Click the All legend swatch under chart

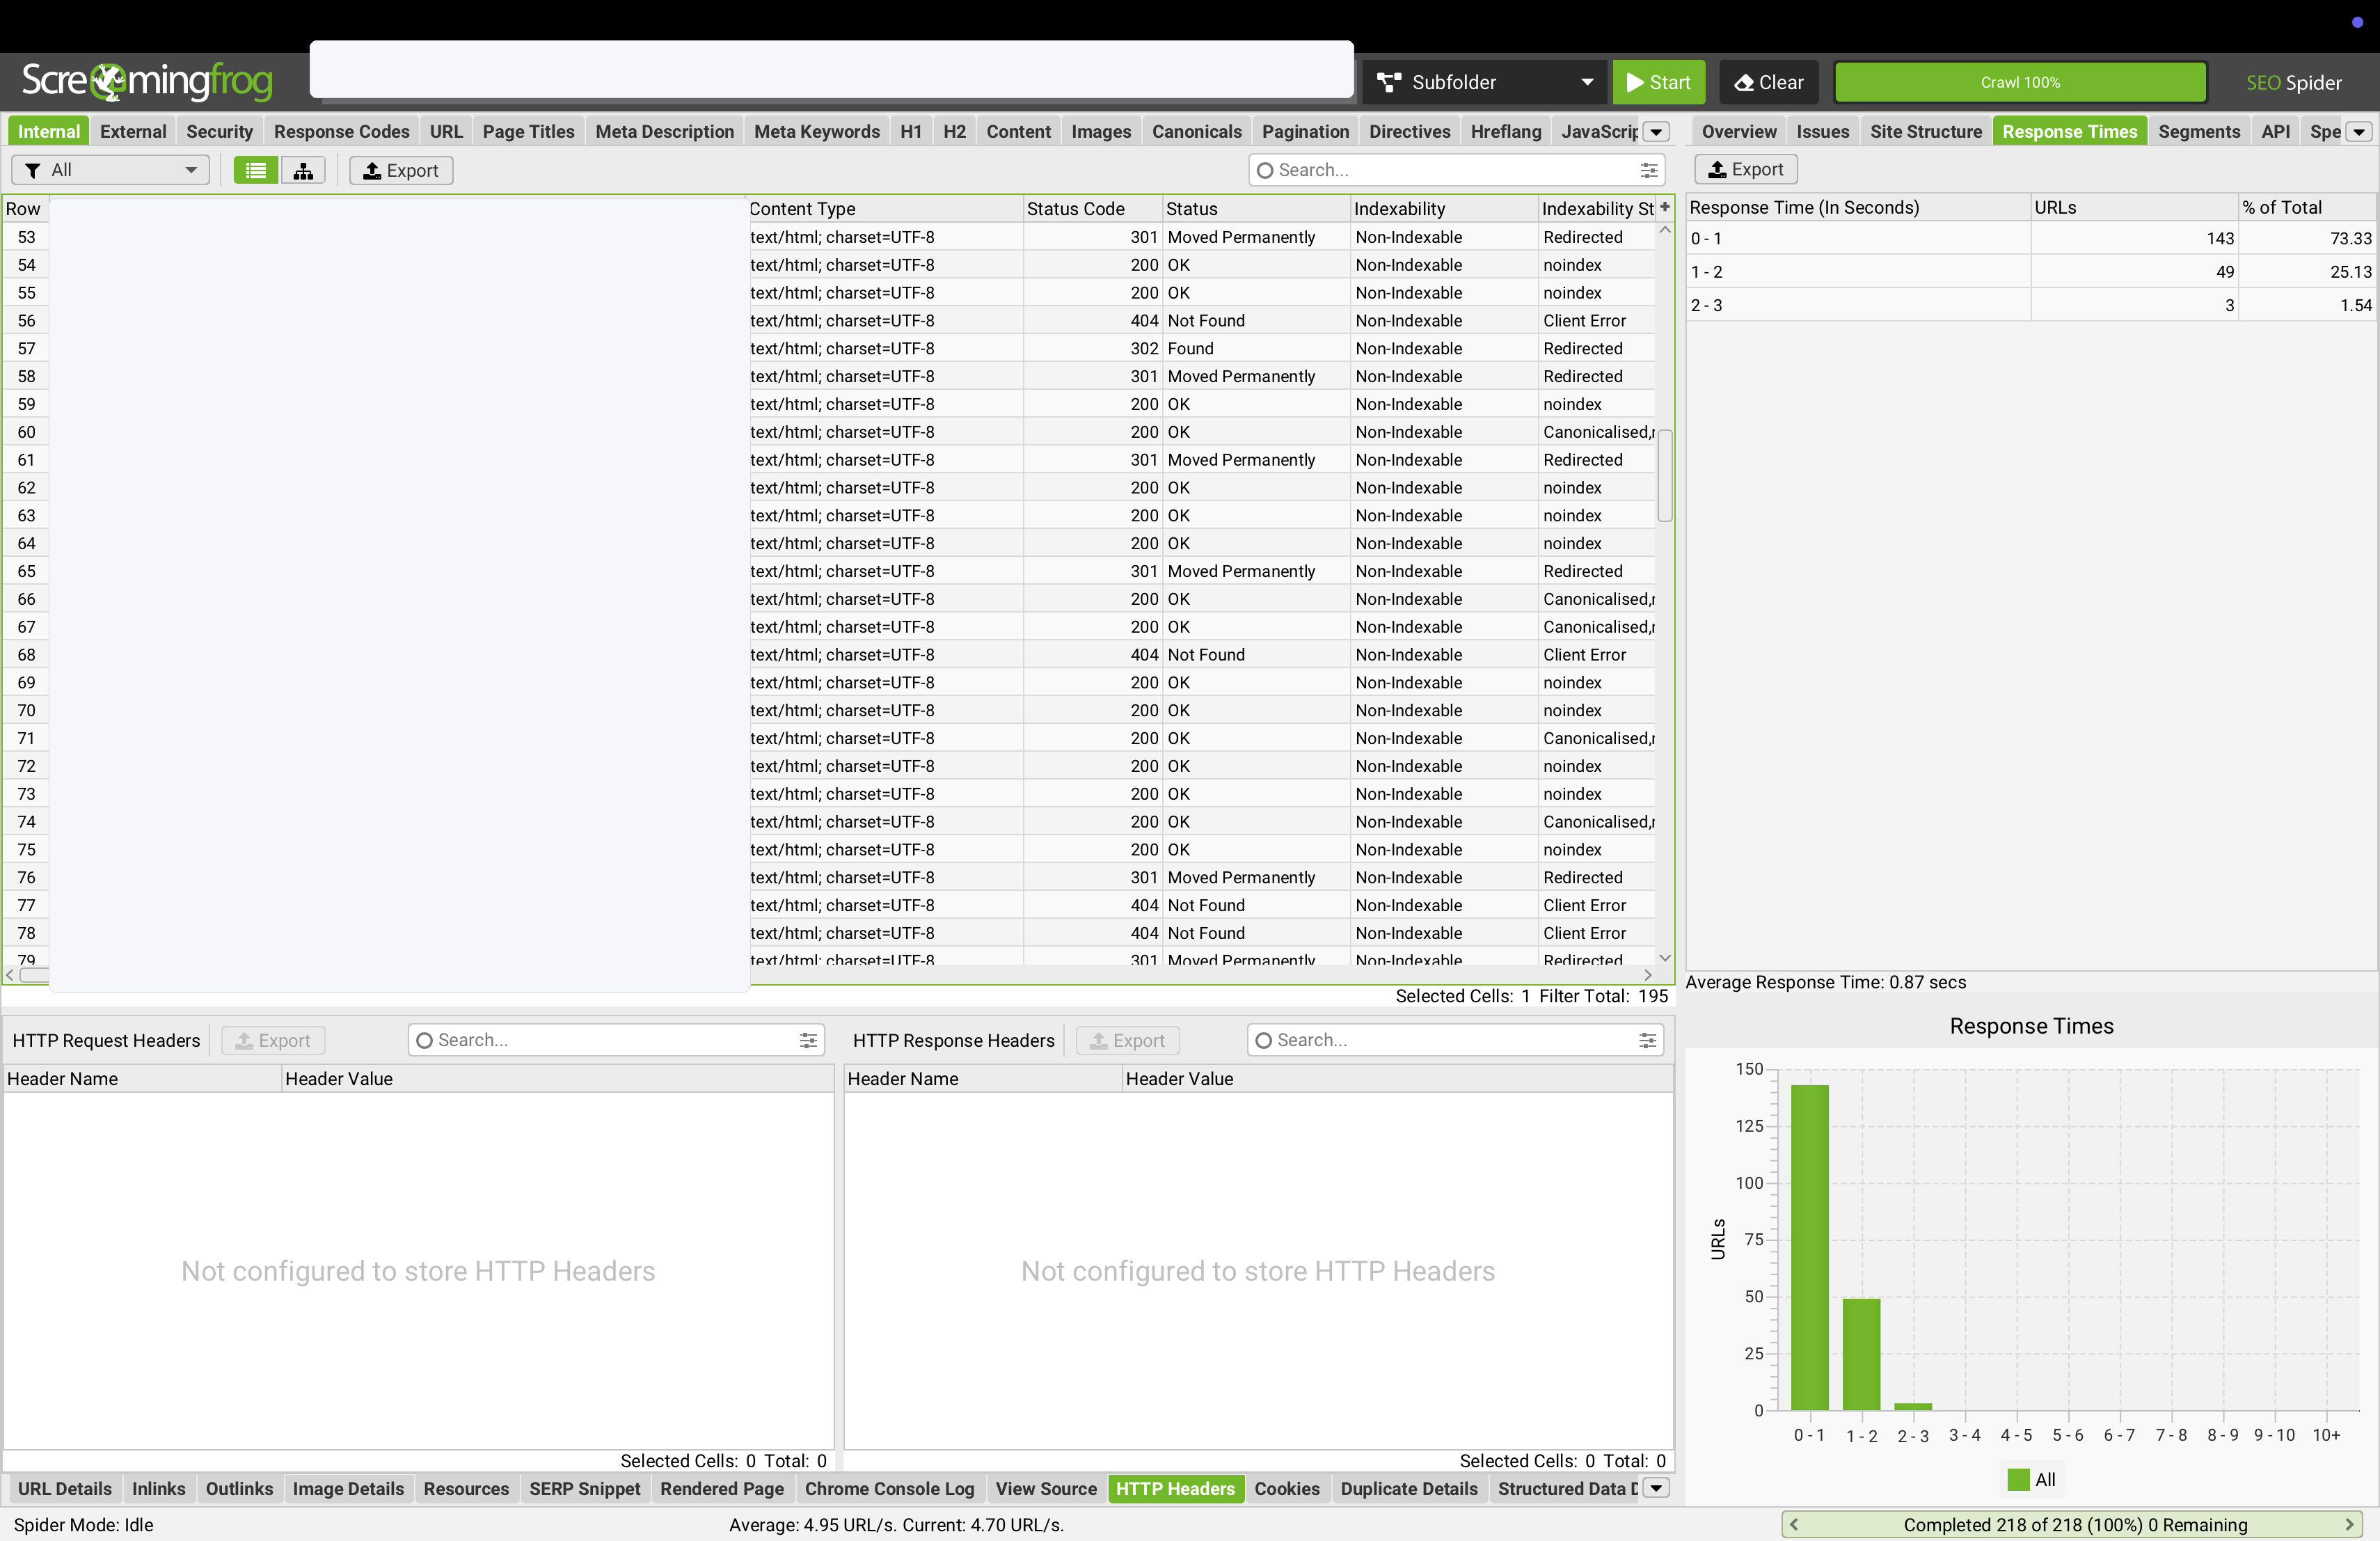[x=2018, y=1479]
